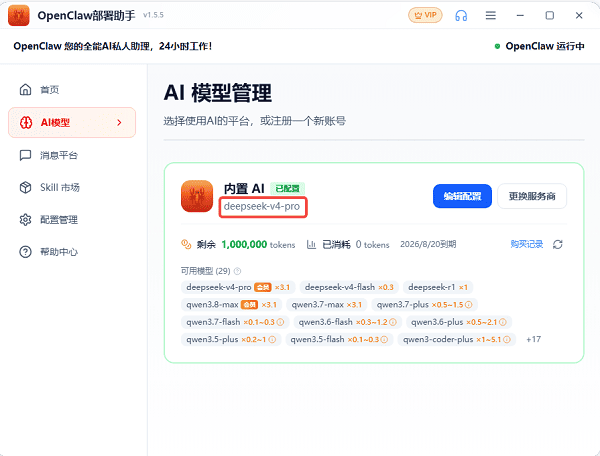
Task: Click info icon on qwen3.5-plus chip
Action: [x=272, y=339]
